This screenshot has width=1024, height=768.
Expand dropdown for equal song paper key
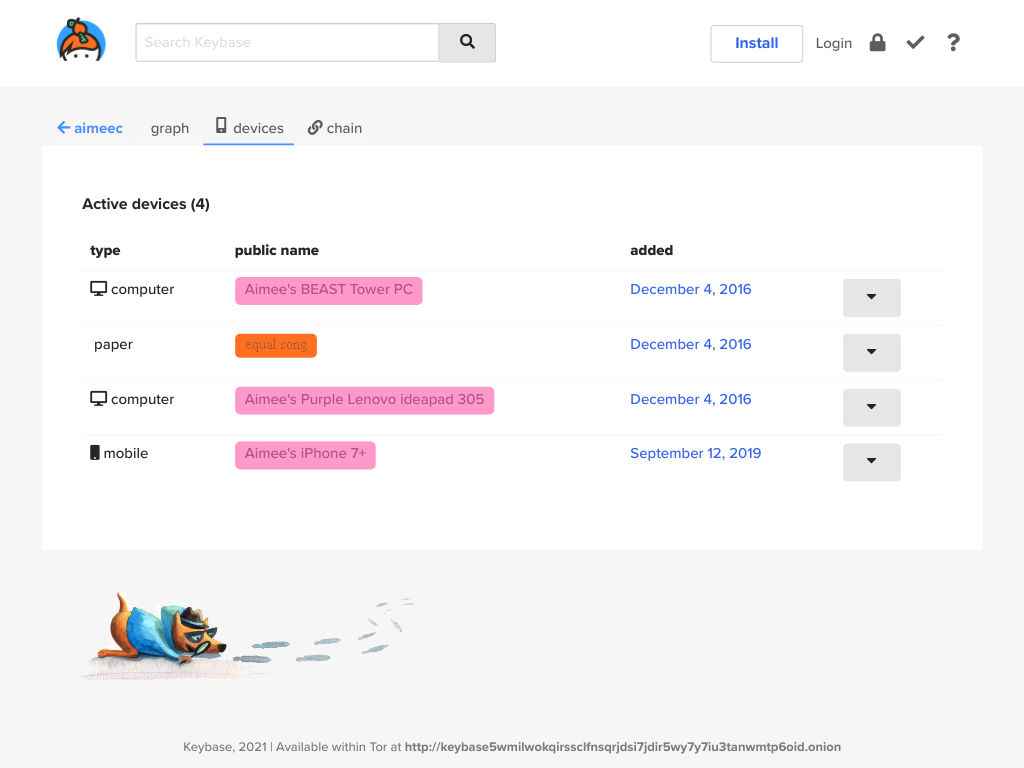(871, 352)
